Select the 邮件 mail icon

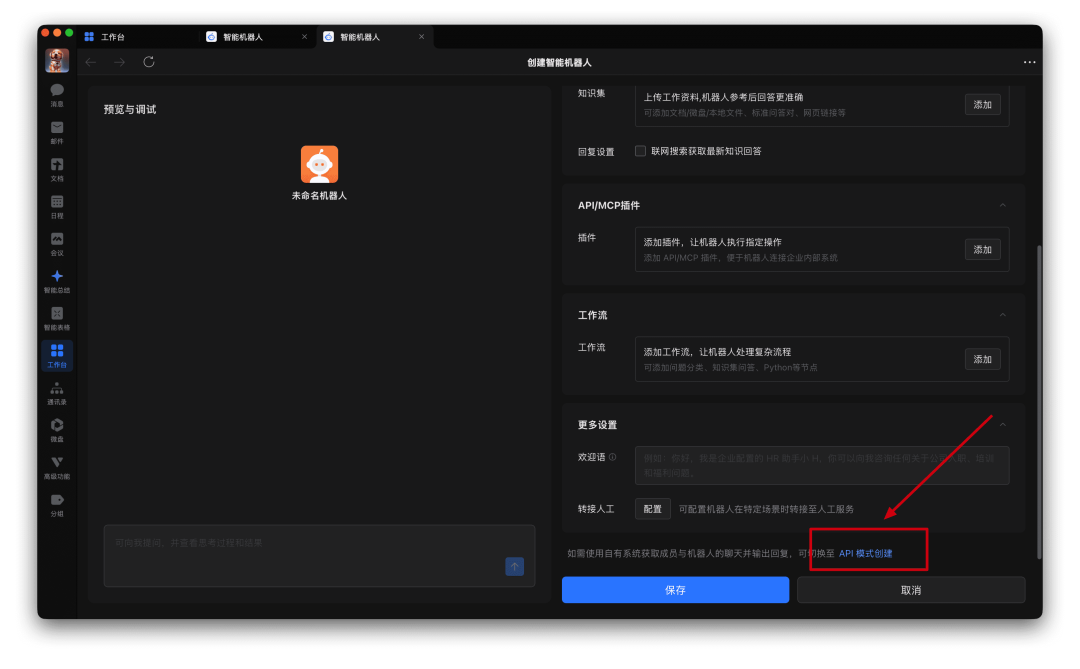tap(57, 132)
